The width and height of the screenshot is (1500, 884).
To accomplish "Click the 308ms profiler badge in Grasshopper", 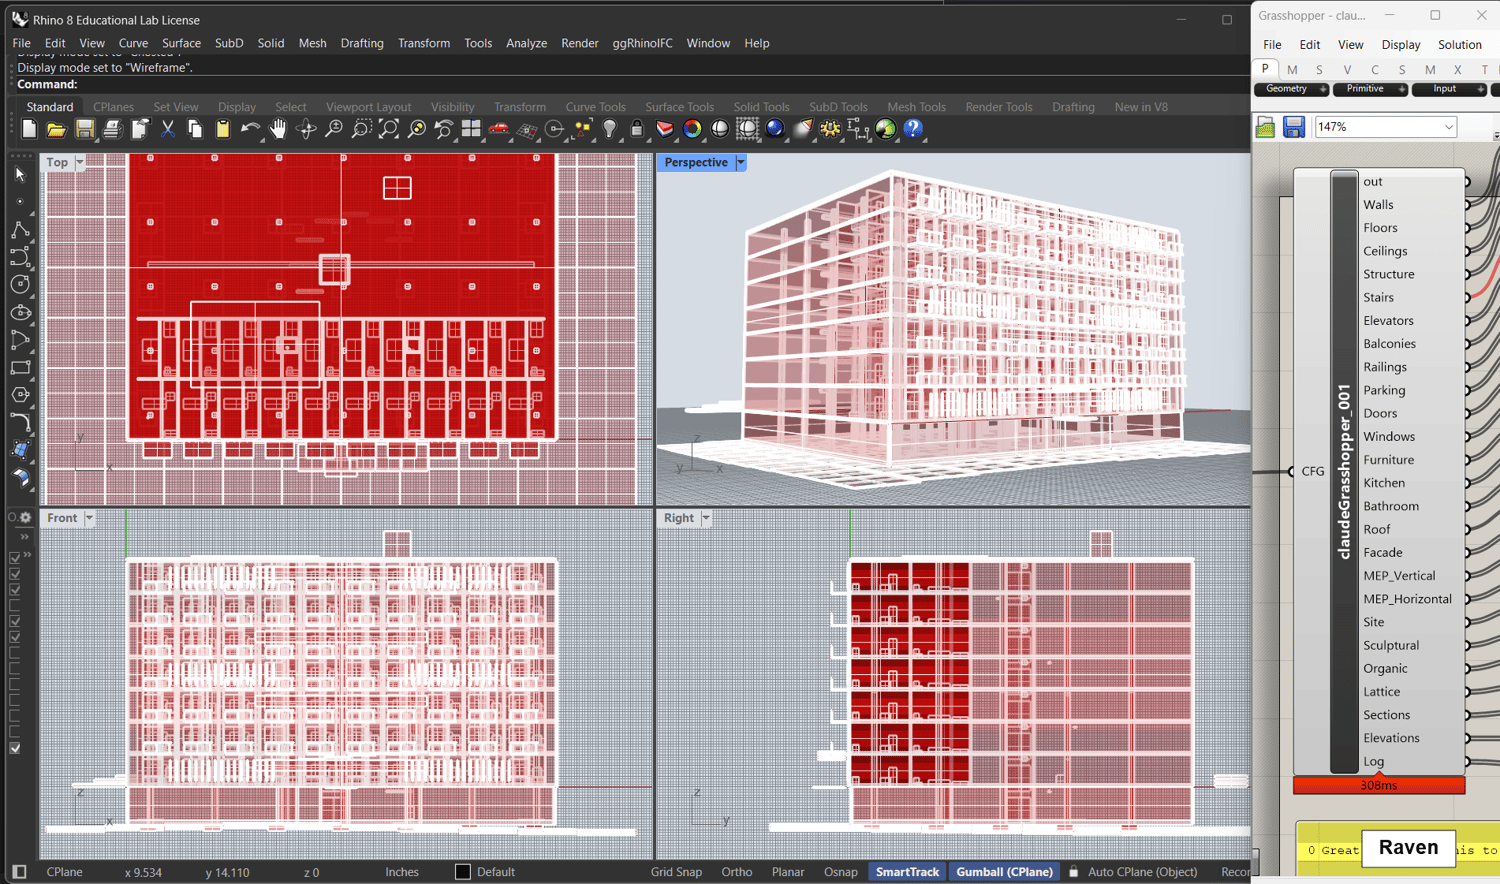I will pyautogui.click(x=1379, y=785).
